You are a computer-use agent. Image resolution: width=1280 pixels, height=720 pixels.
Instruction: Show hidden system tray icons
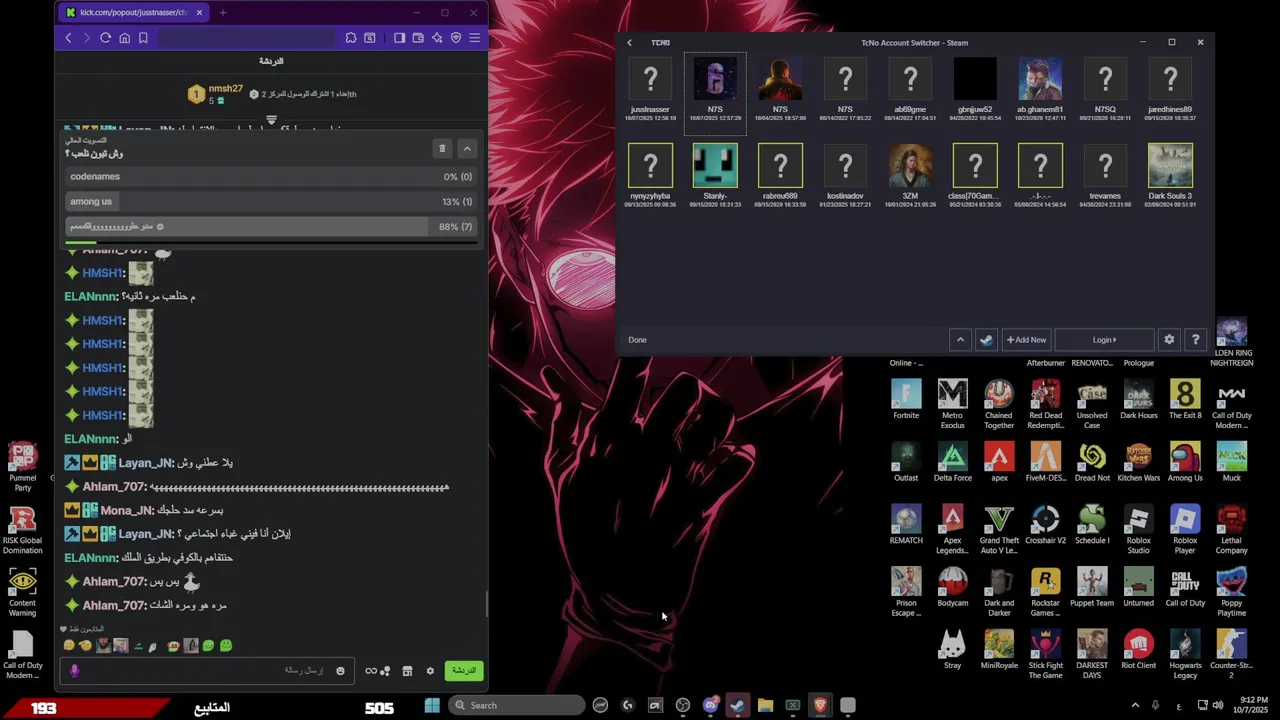(1135, 706)
